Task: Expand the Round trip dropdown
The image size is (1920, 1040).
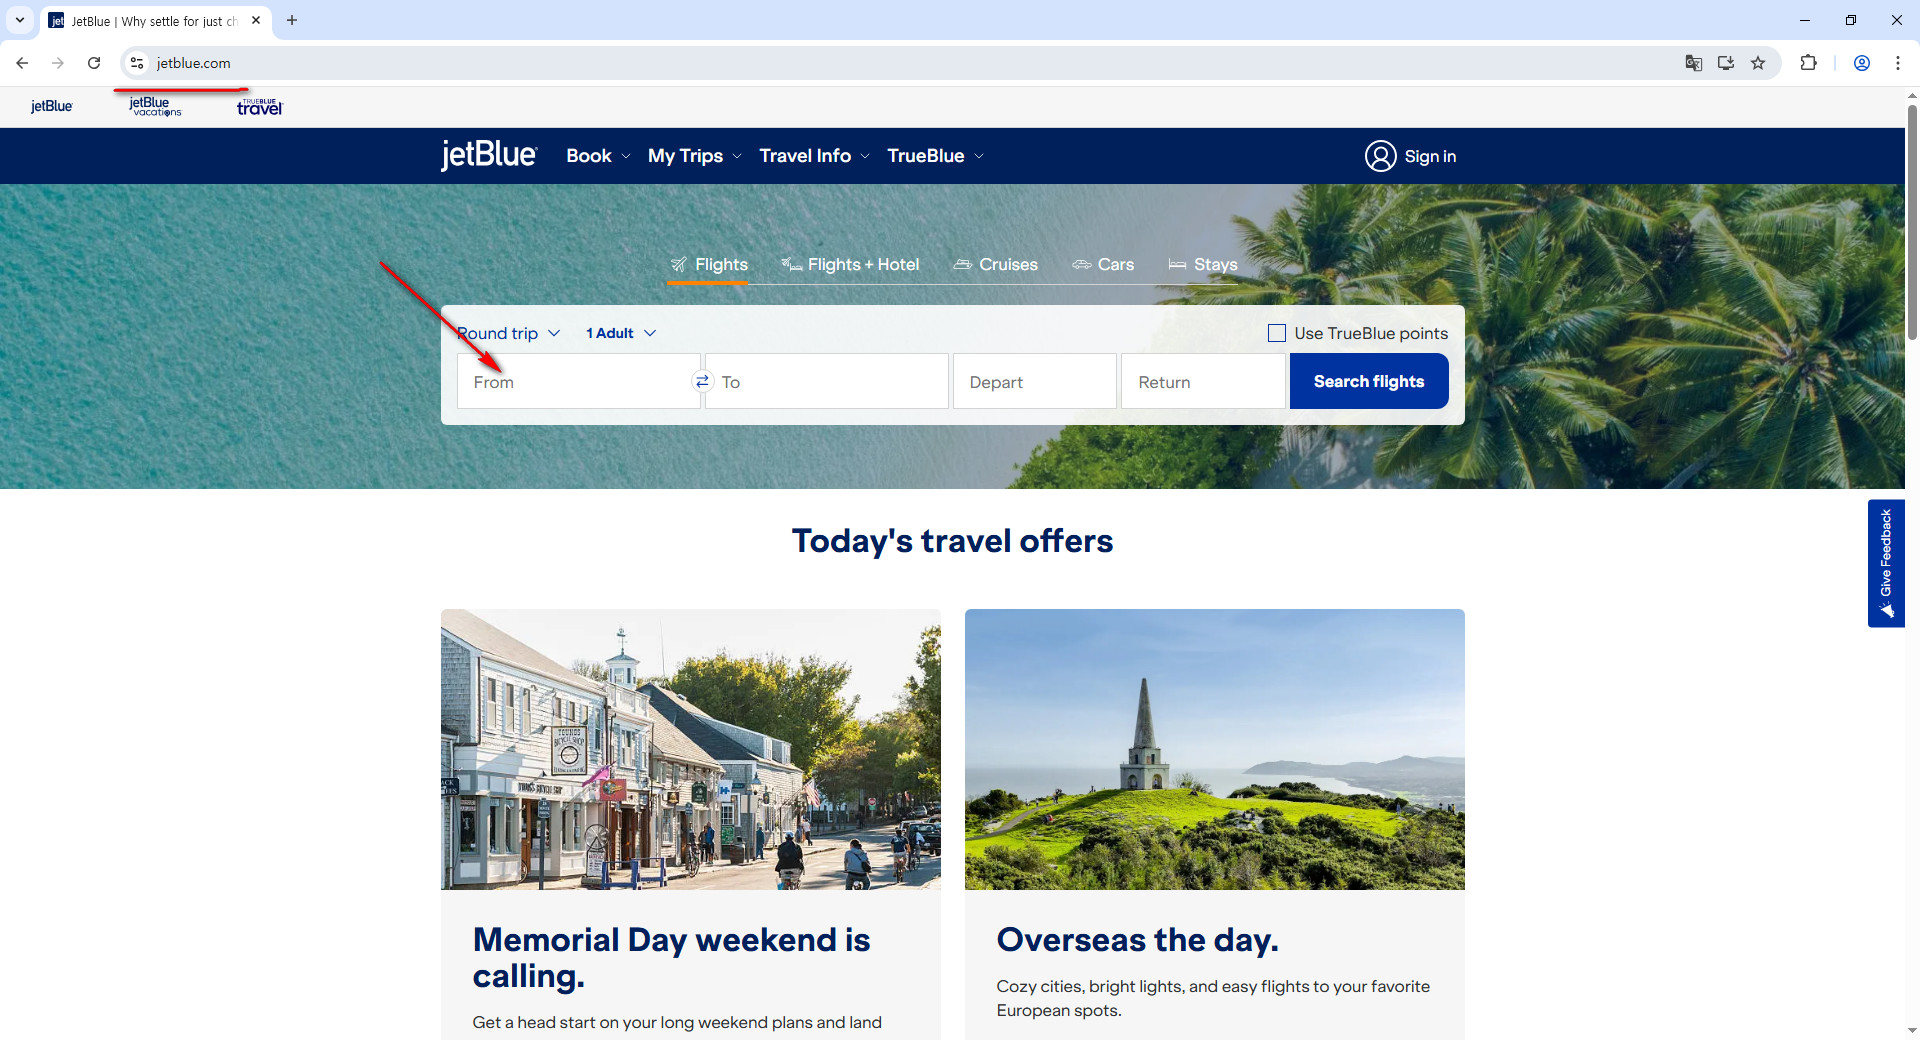Action: click(508, 333)
